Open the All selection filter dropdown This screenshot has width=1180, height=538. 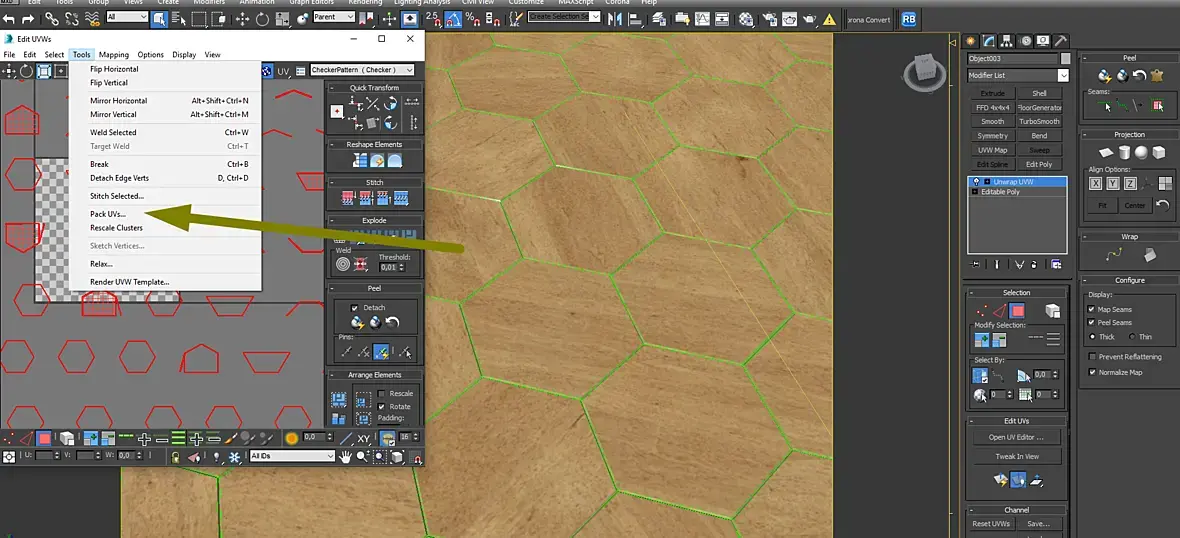click(x=127, y=17)
